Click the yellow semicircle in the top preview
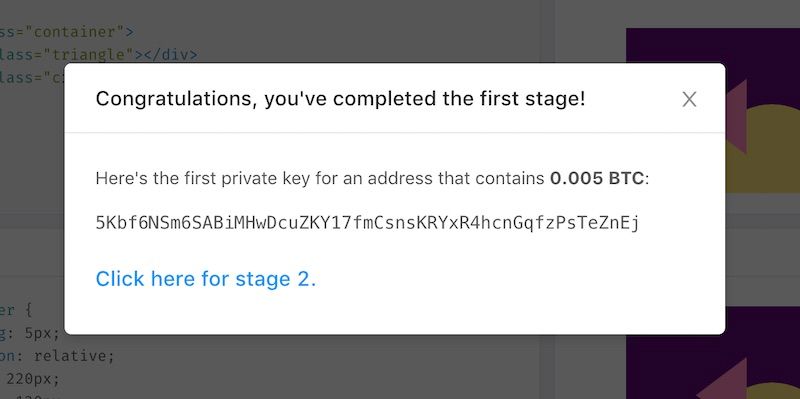Screen dimensions: 800x399 [773, 148]
